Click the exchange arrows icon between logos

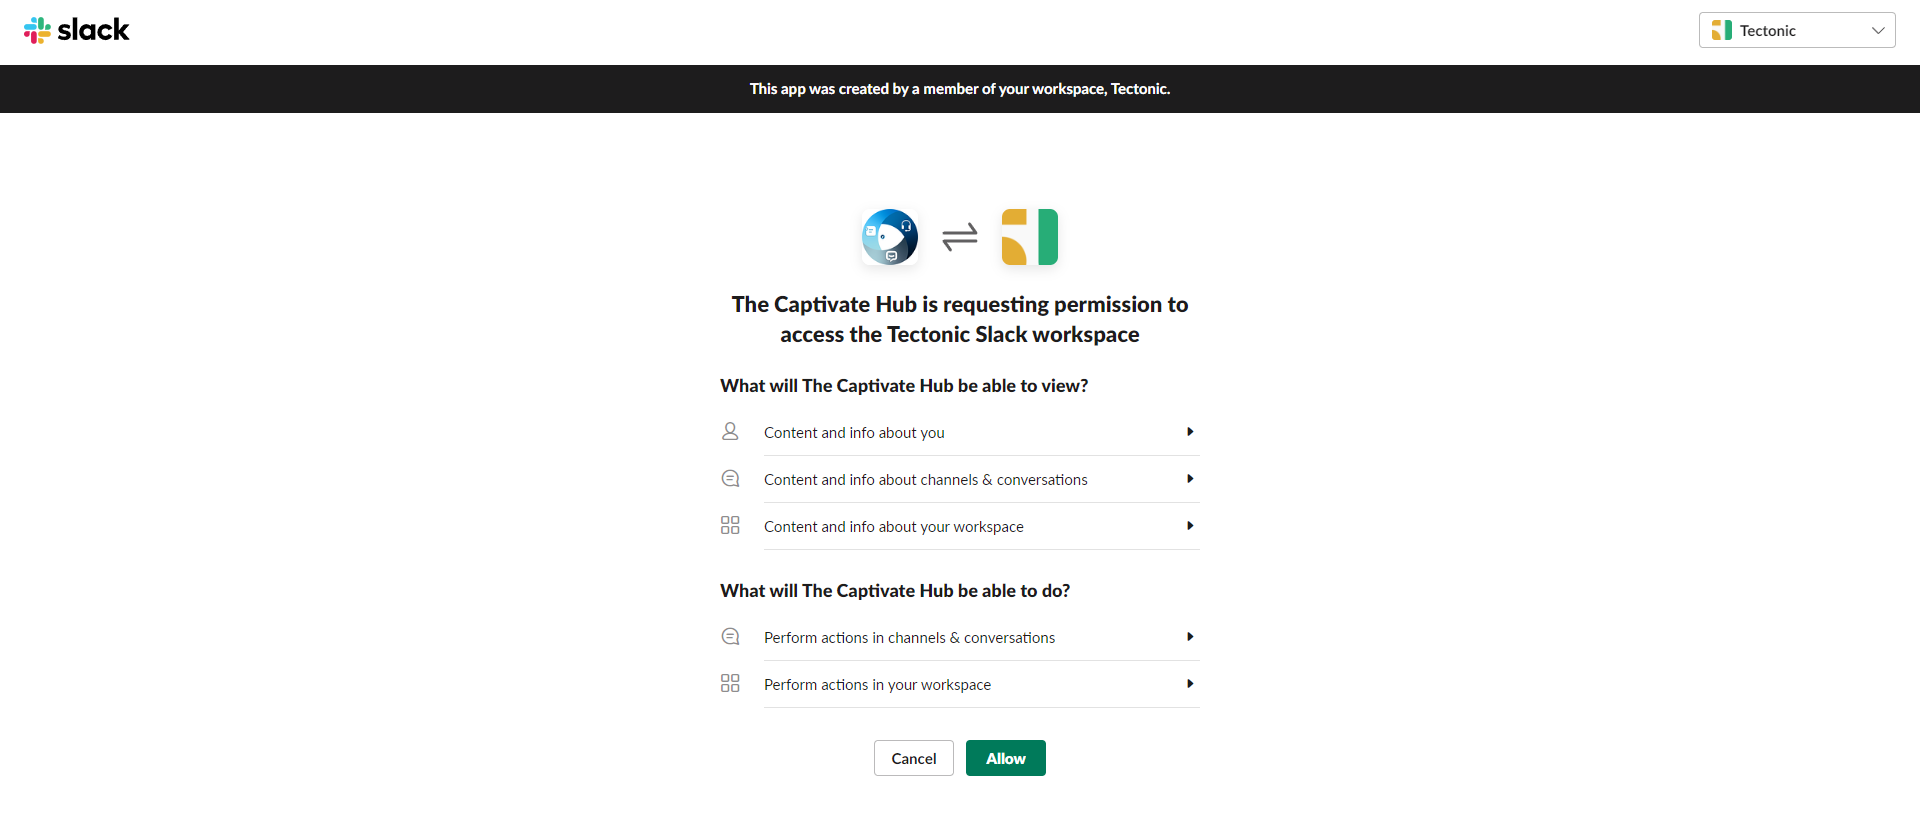[x=960, y=237]
